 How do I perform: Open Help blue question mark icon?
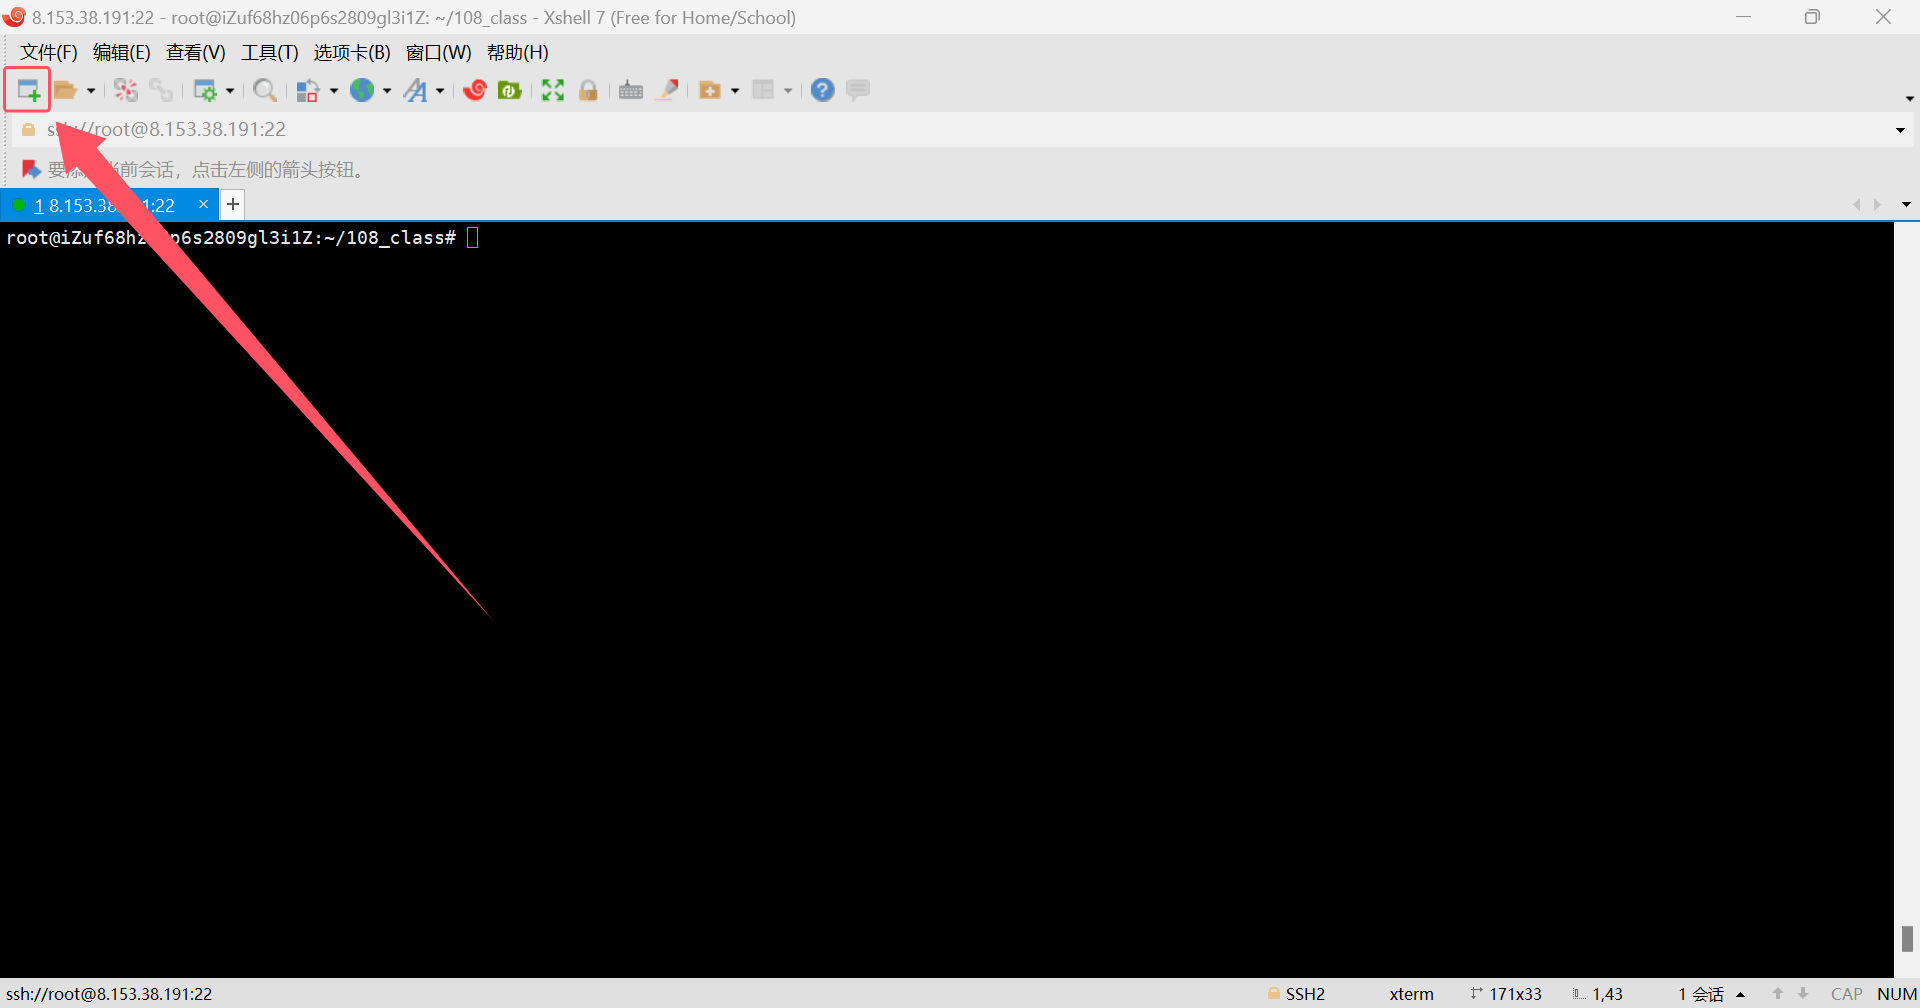[x=823, y=90]
